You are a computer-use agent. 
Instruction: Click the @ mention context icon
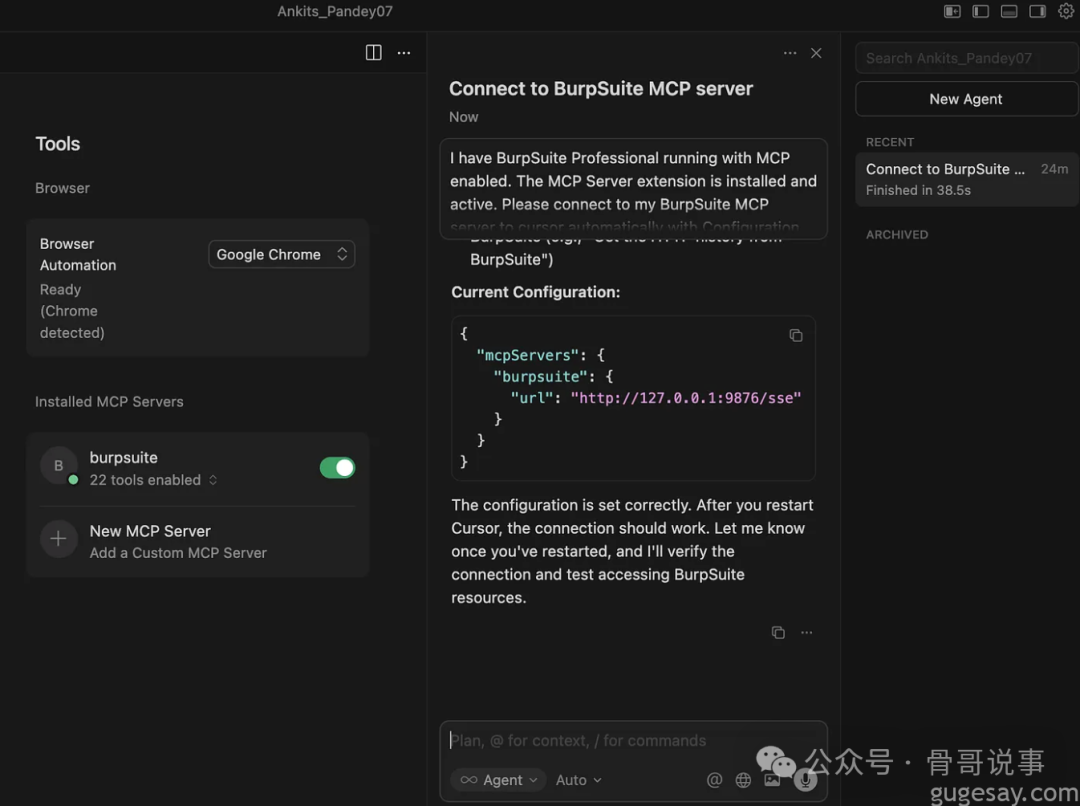(x=714, y=780)
